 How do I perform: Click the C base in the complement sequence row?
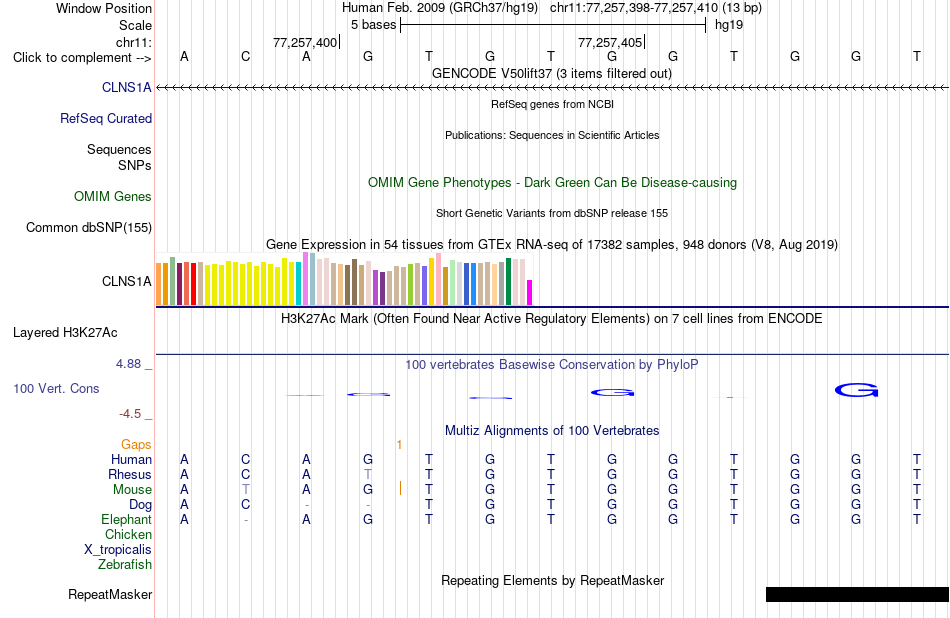tap(245, 56)
